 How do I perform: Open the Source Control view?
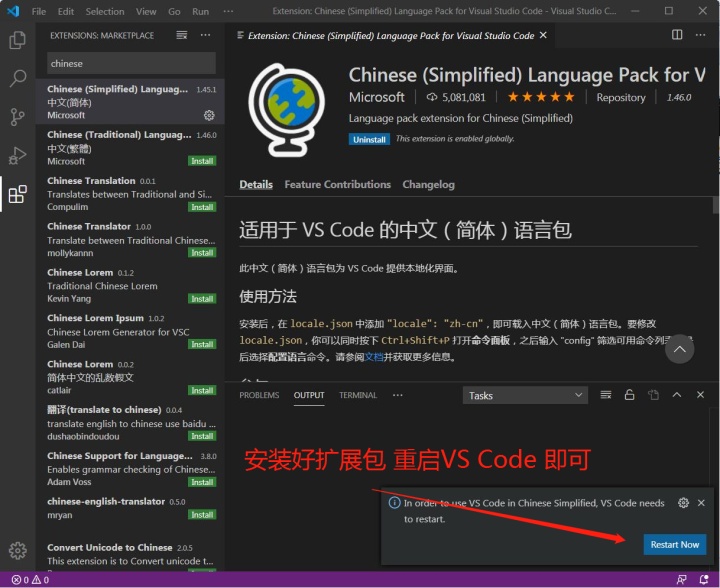17,117
